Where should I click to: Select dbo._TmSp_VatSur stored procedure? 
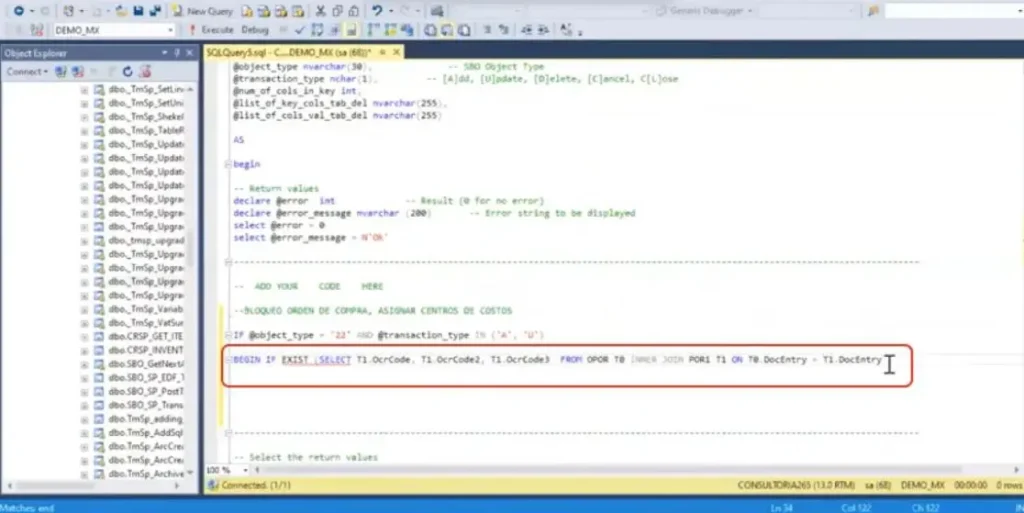click(146, 323)
